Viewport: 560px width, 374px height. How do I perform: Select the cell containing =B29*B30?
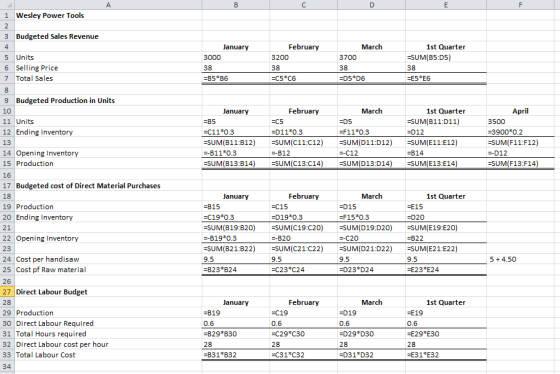tap(235, 334)
